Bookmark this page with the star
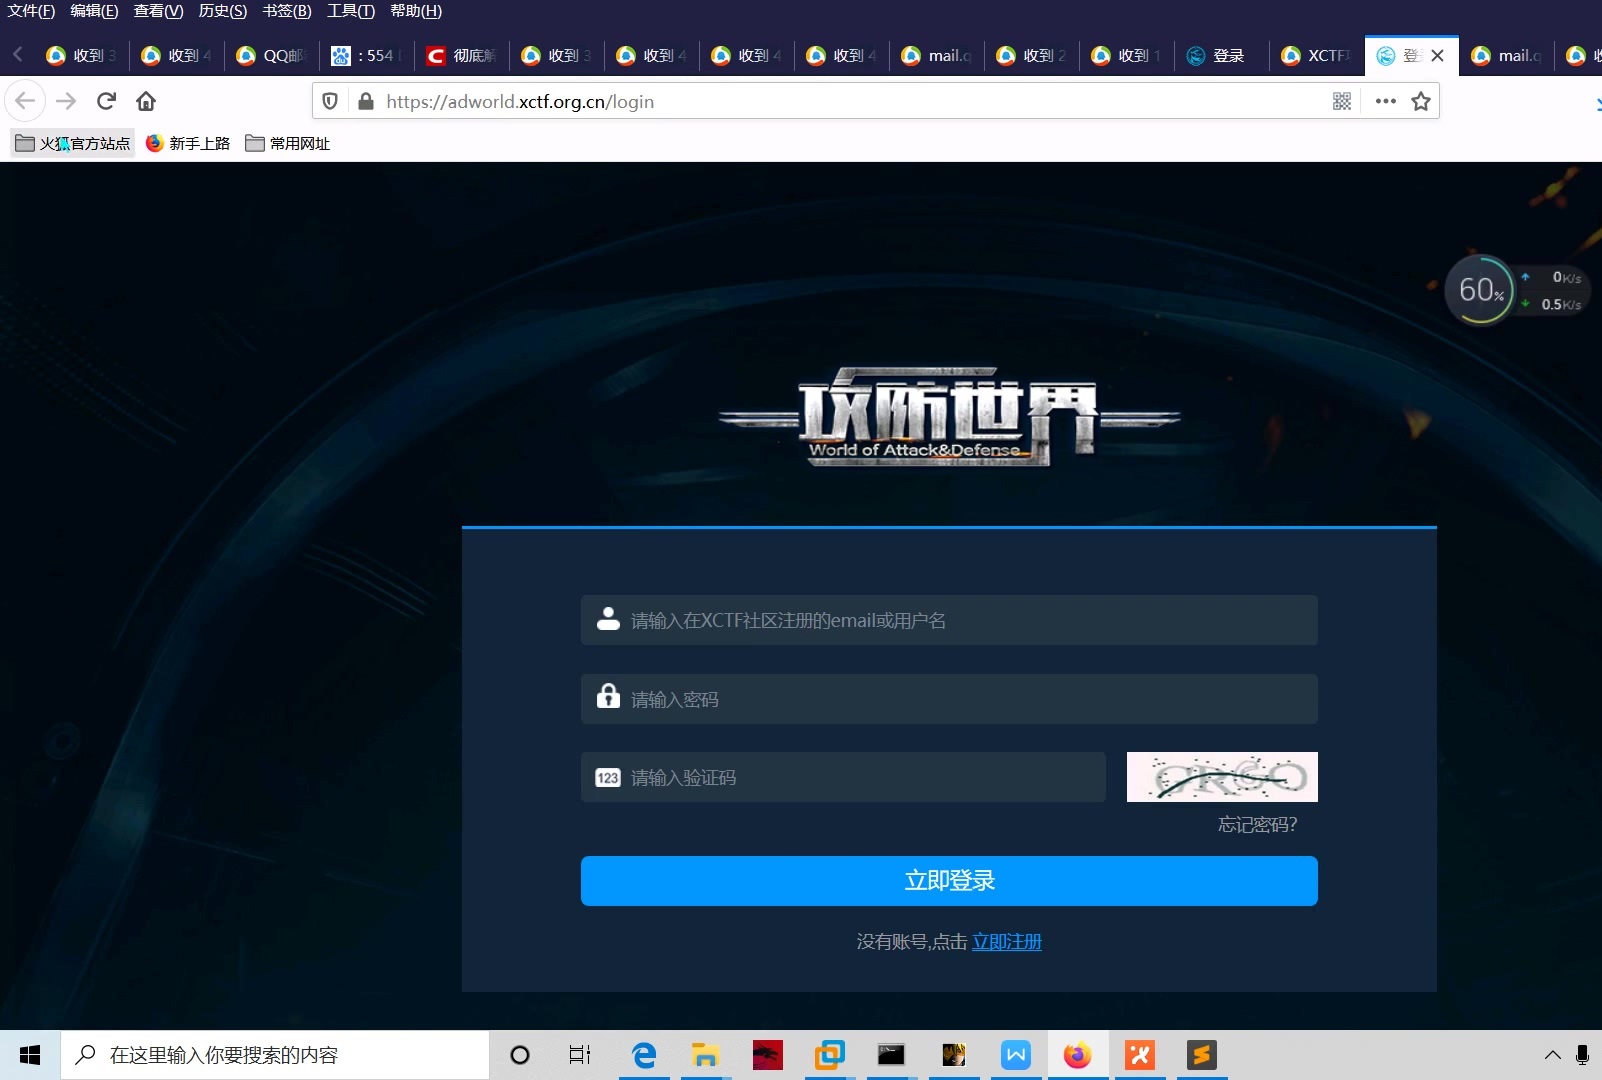 point(1421,101)
